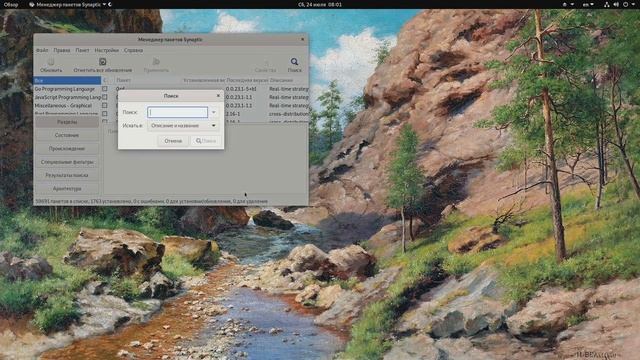640x360 pixels.
Task: Click the clock in the top panel
Action: [x=320, y=4]
